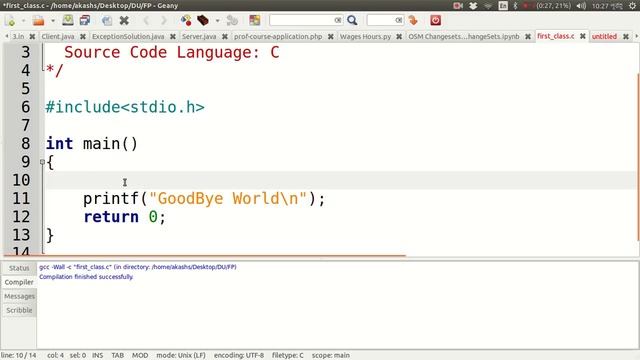Viewport: 640px width, 360px height.
Task: Open the Status message tab
Action: (19, 268)
